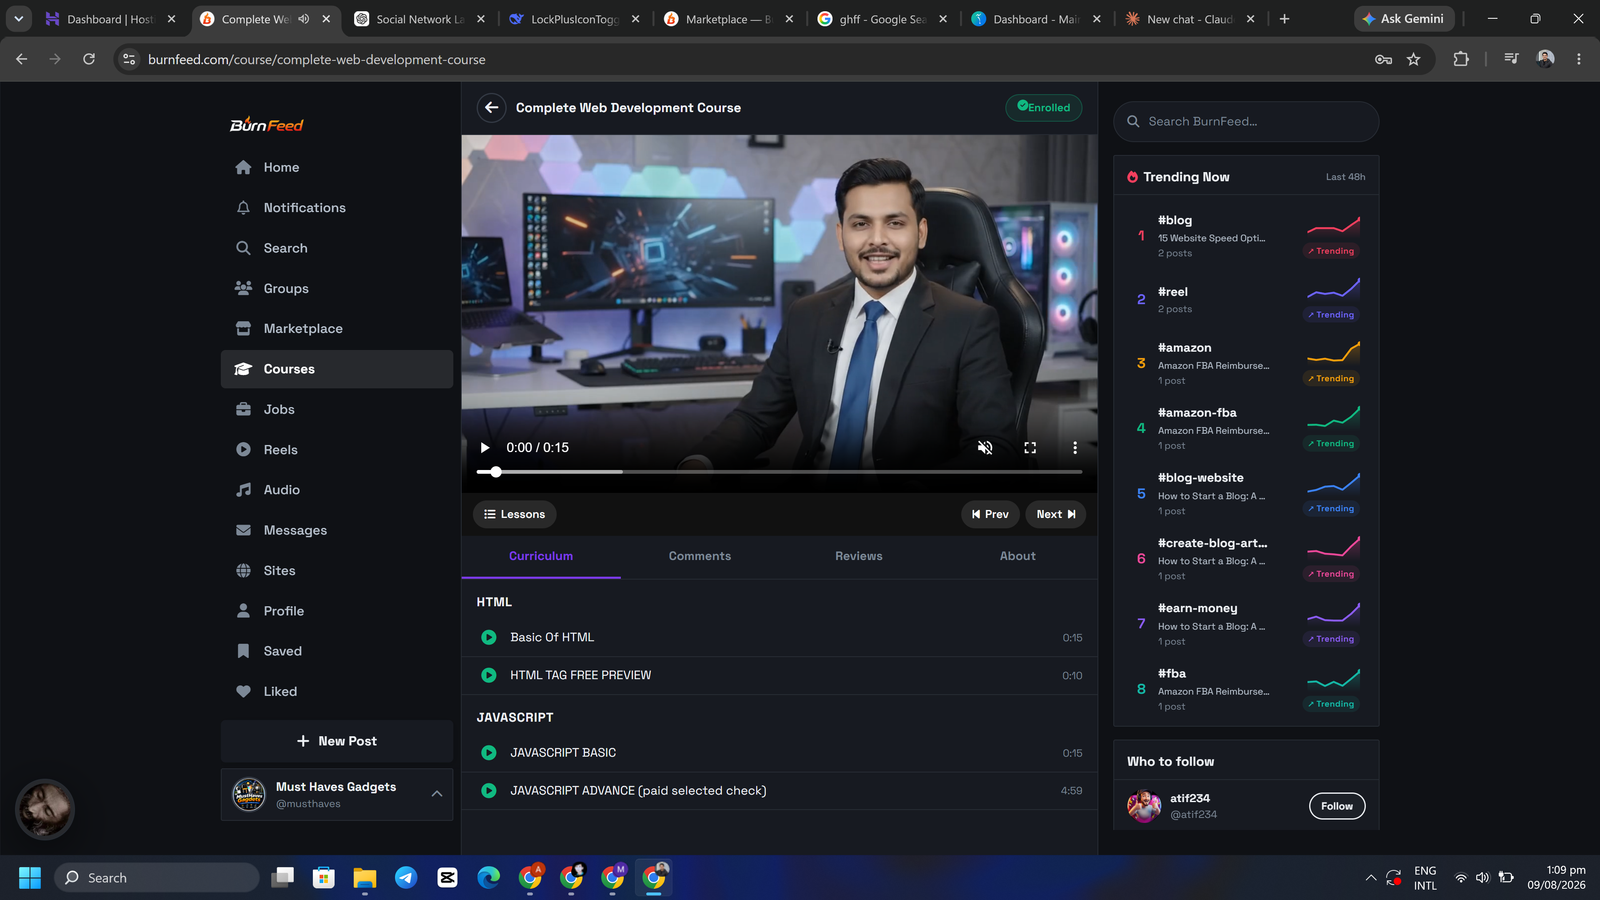
Task: Switch to Reviews tab
Action: tap(859, 556)
